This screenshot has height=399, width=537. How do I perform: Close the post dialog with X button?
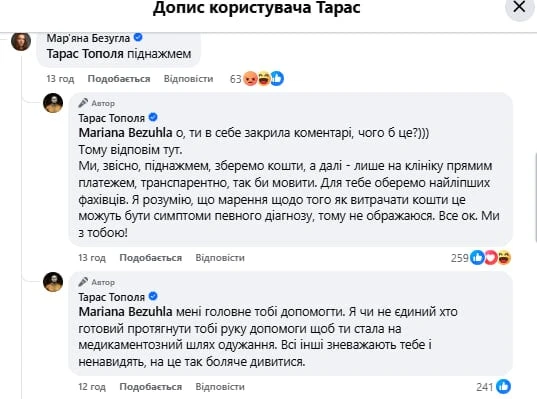[520, 8]
